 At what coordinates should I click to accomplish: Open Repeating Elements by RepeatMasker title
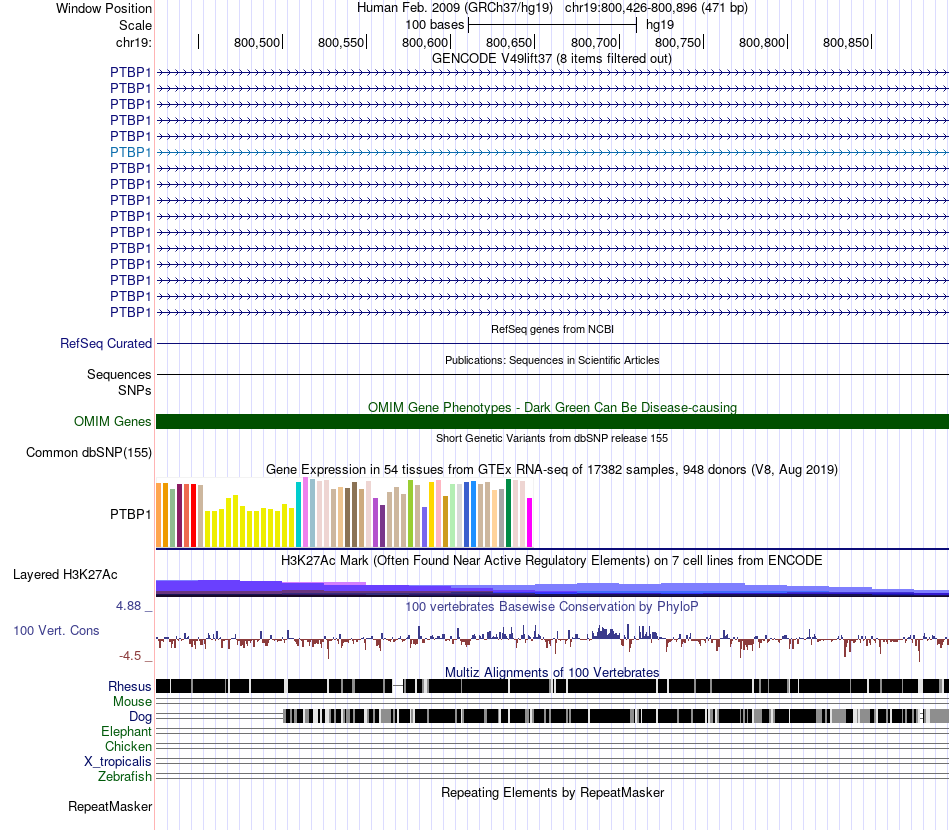click(552, 792)
